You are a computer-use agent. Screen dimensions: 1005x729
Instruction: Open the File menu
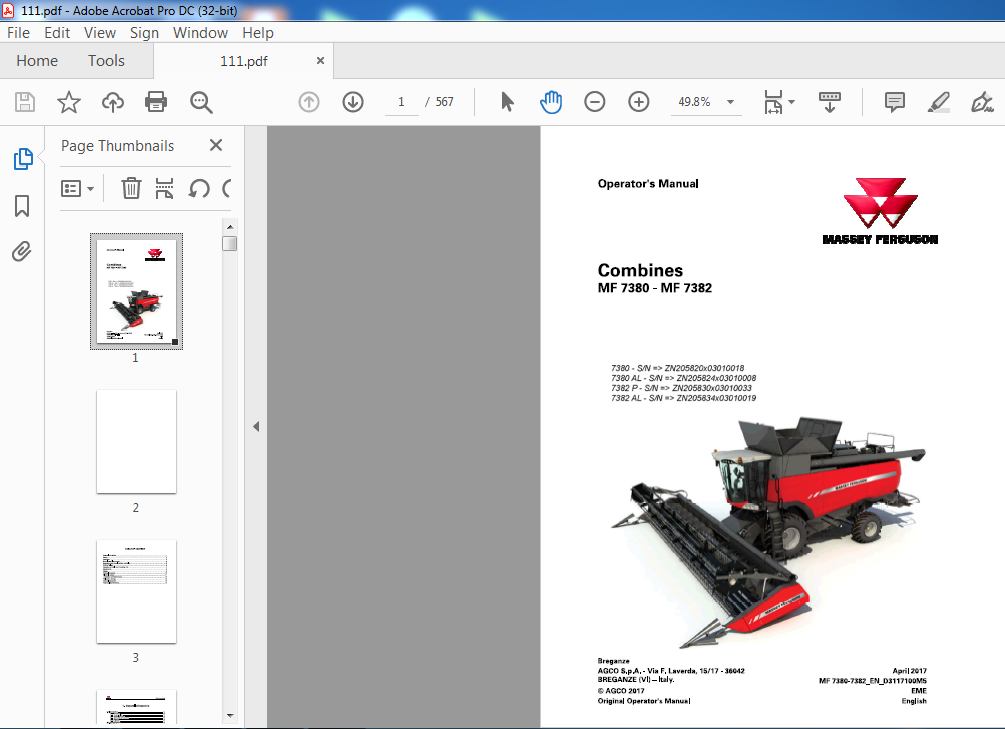[19, 33]
